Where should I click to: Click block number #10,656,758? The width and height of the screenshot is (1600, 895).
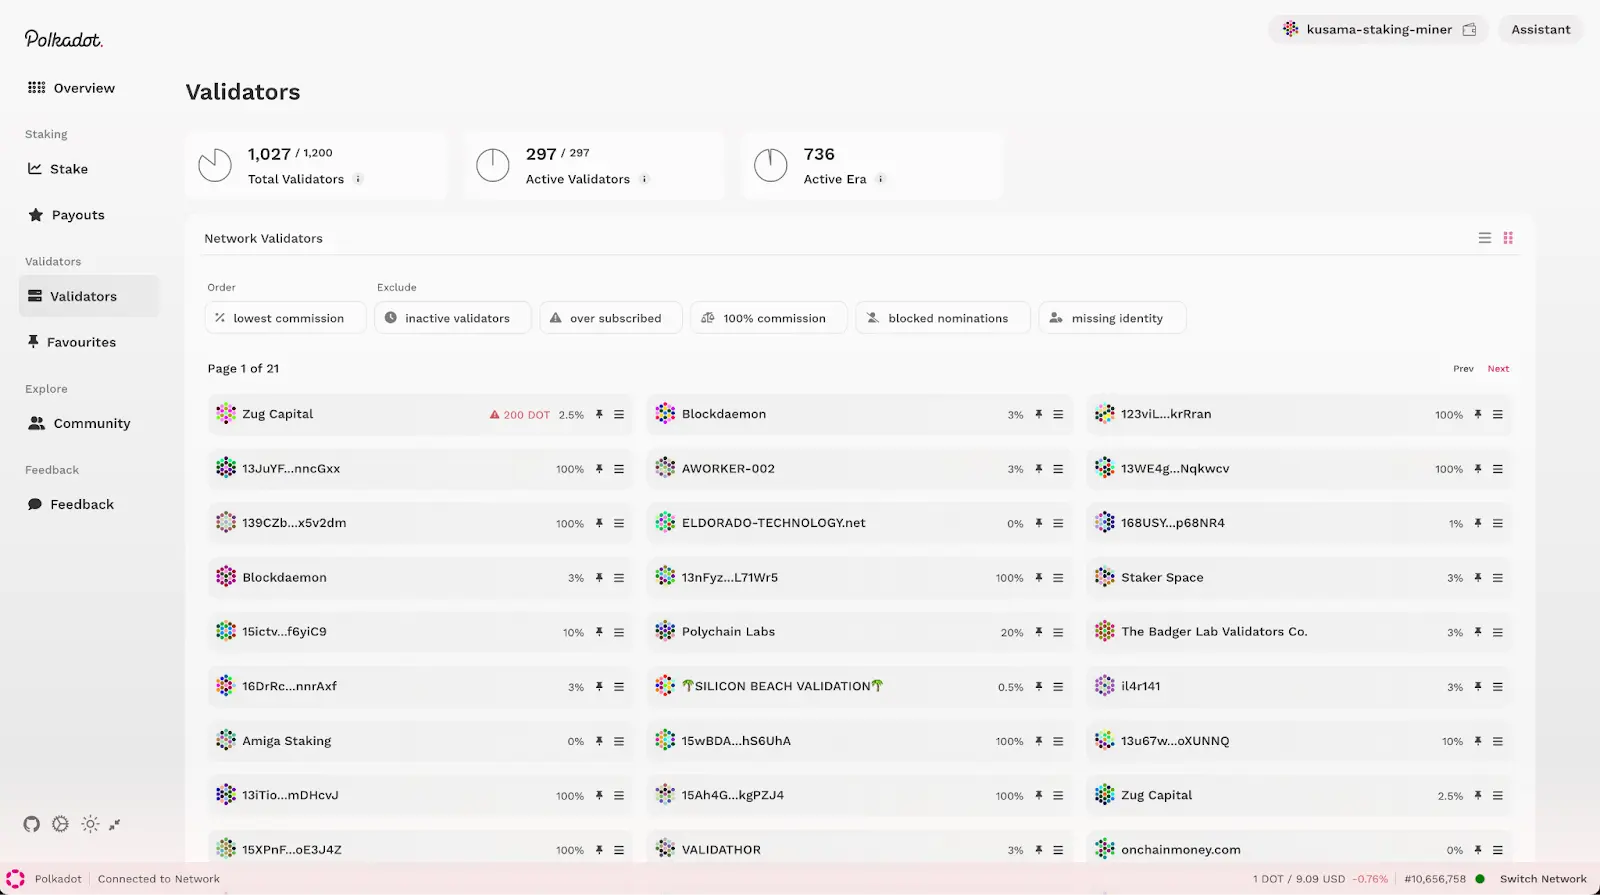pyautogui.click(x=1435, y=879)
